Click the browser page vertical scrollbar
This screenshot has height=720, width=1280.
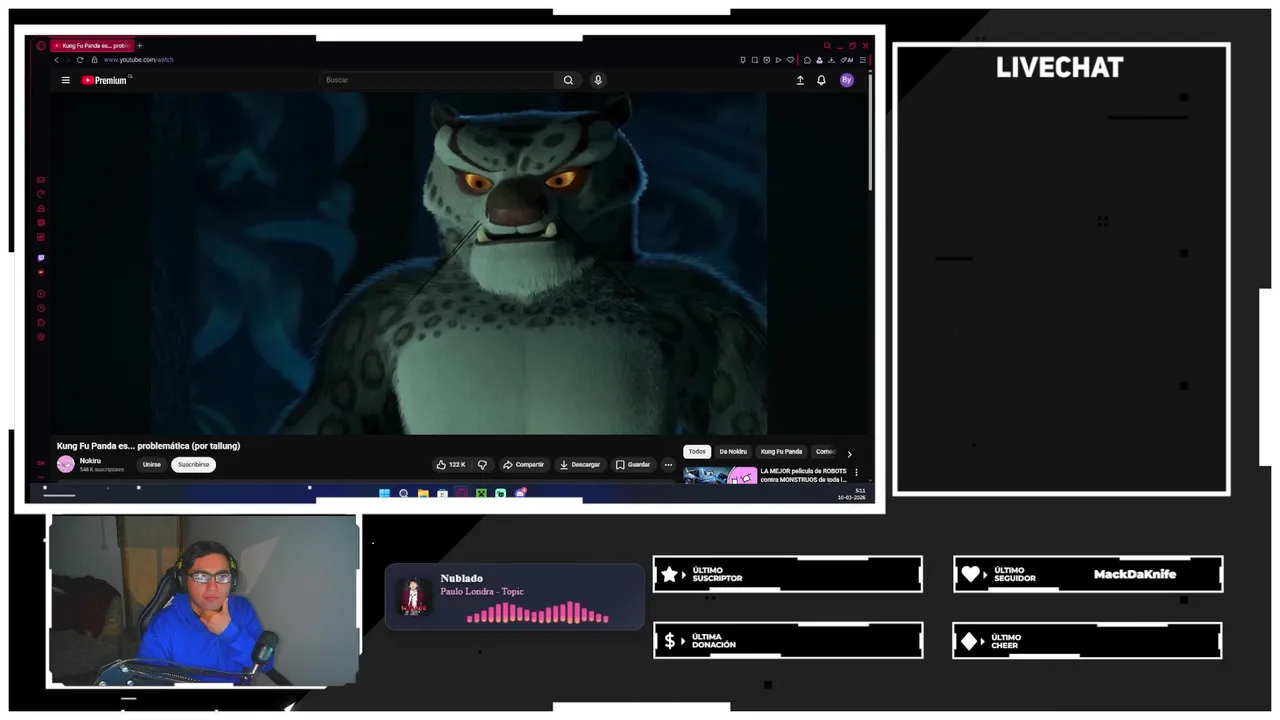pyautogui.click(x=870, y=131)
